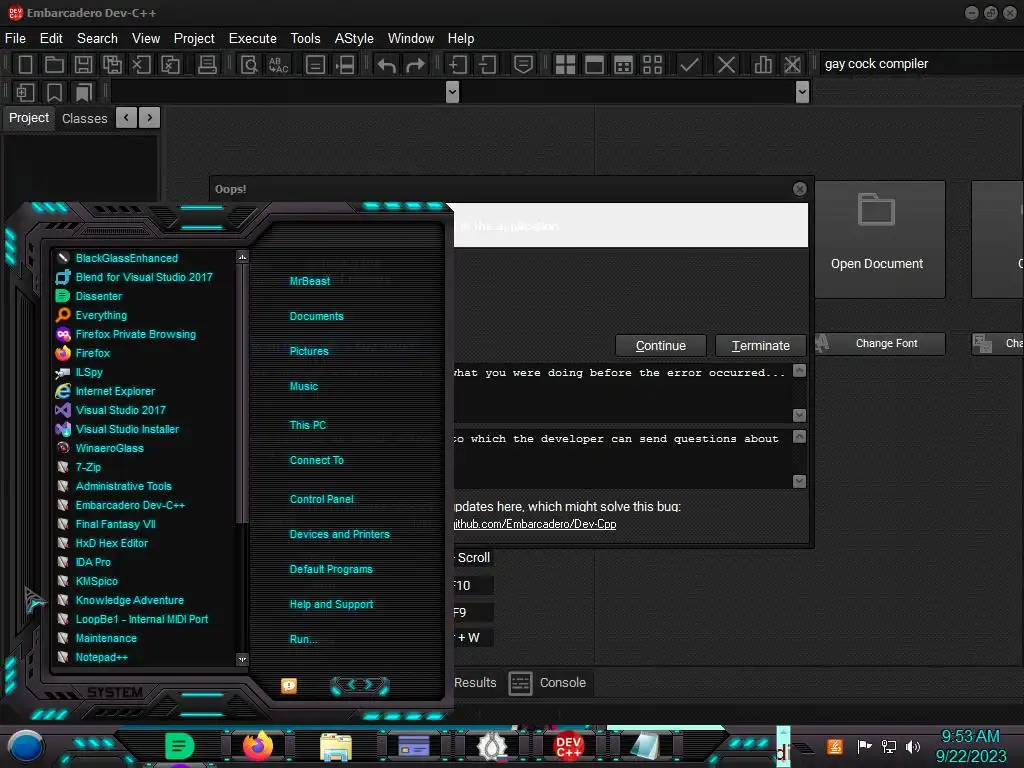The width and height of the screenshot is (1024, 768).
Task: Click the right arrow beside Classes tab
Action: 150,118
